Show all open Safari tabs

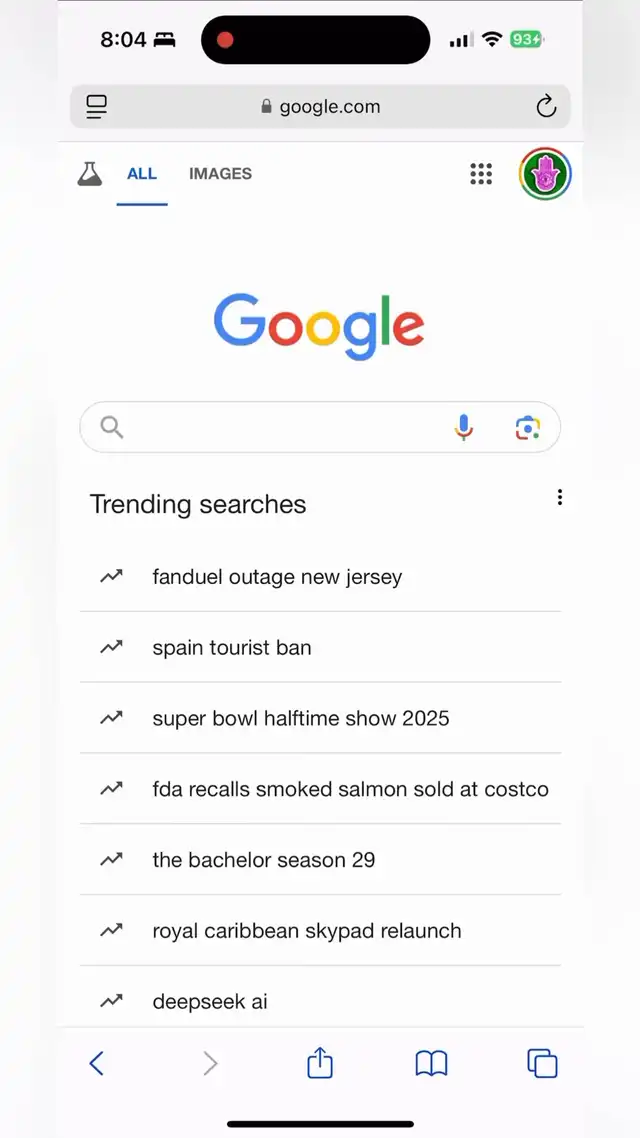click(542, 1063)
